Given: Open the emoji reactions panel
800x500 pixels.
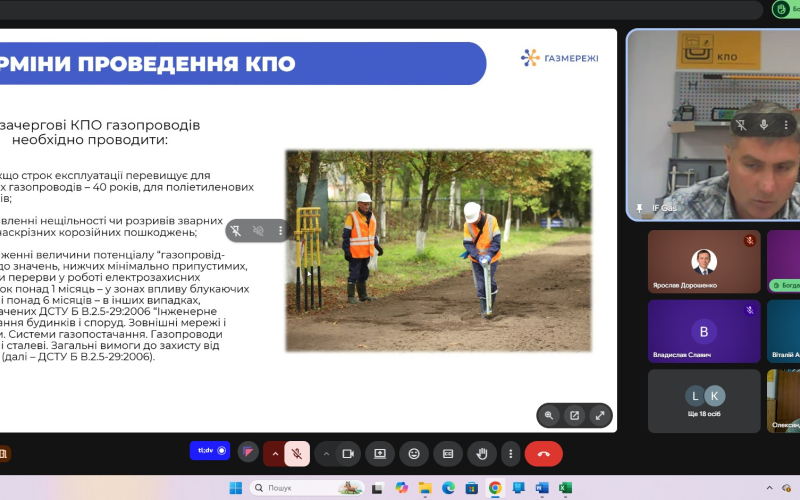Looking at the screenshot, I should (x=414, y=454).
